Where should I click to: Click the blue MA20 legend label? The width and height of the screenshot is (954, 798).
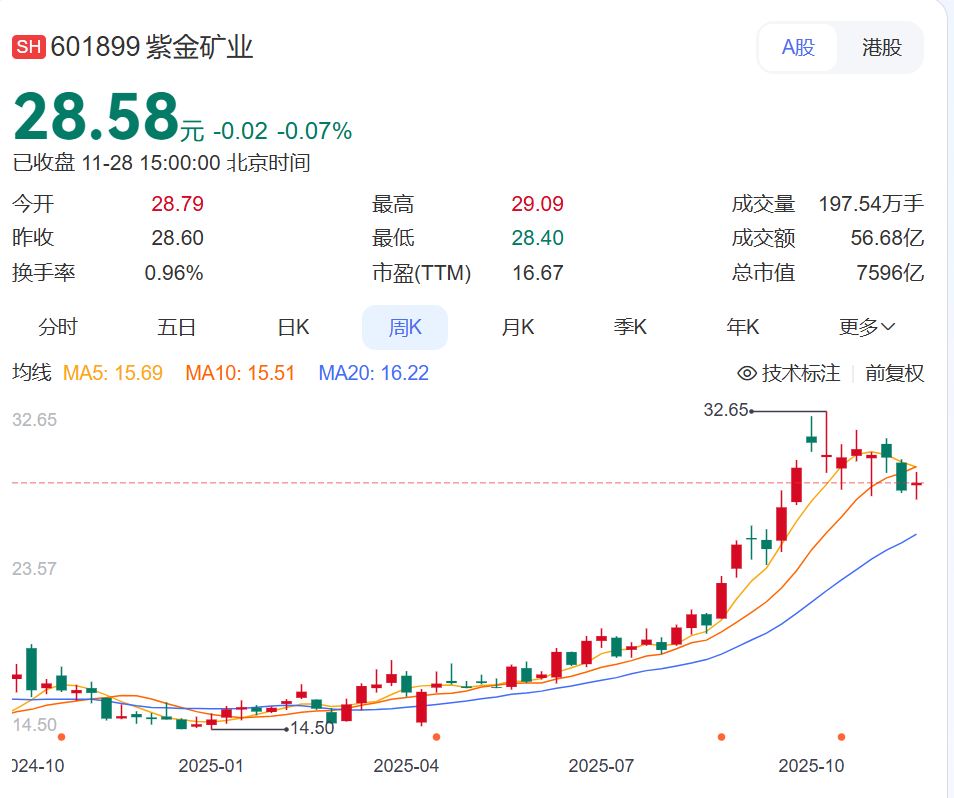click(x=373, y=374)
